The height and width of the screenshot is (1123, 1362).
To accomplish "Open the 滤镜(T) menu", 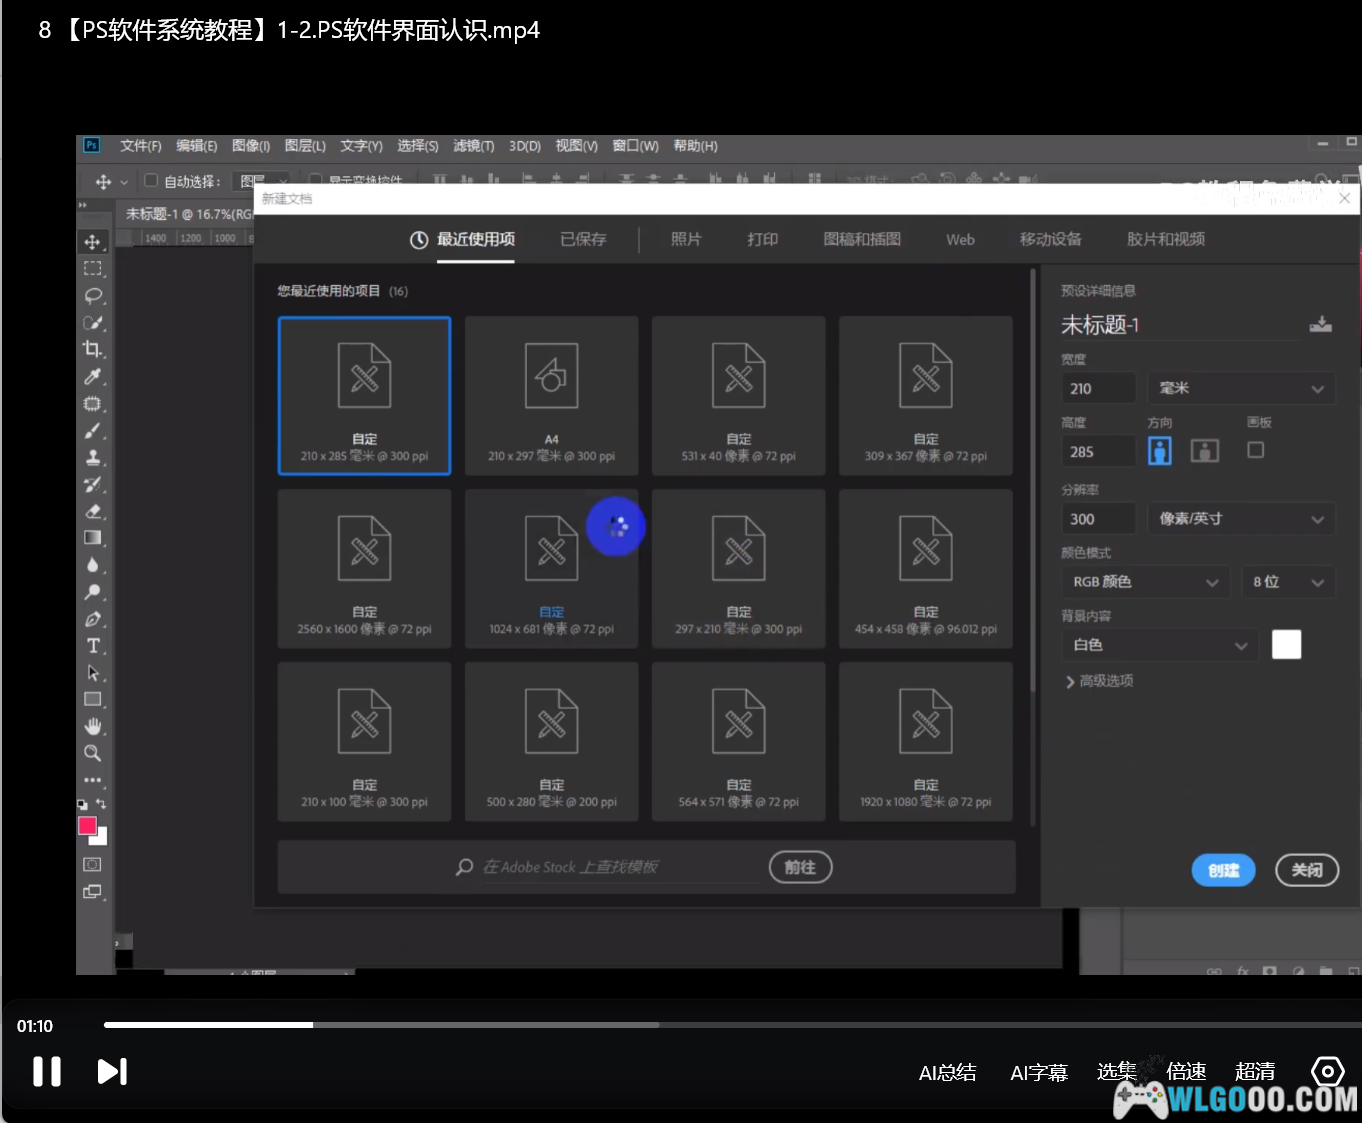I will [x=473, y=146].
